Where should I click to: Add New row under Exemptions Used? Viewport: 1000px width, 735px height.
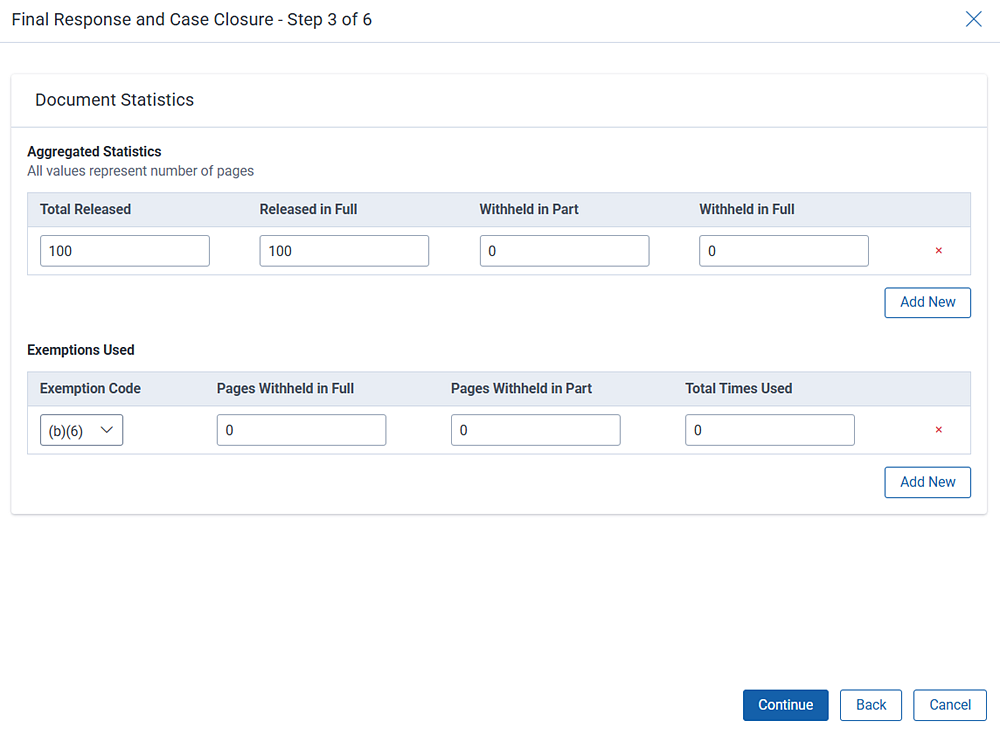click(x=927, y=482)
